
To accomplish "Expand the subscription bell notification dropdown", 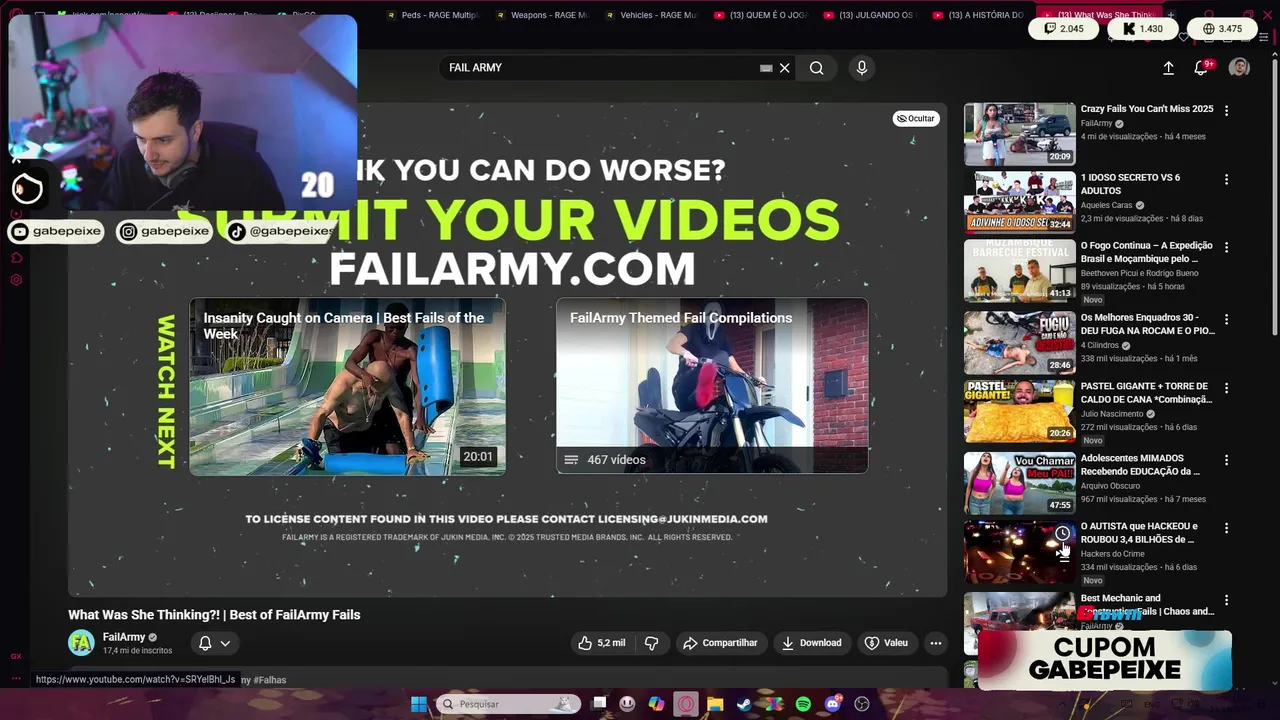I will (x=214, y=643).
